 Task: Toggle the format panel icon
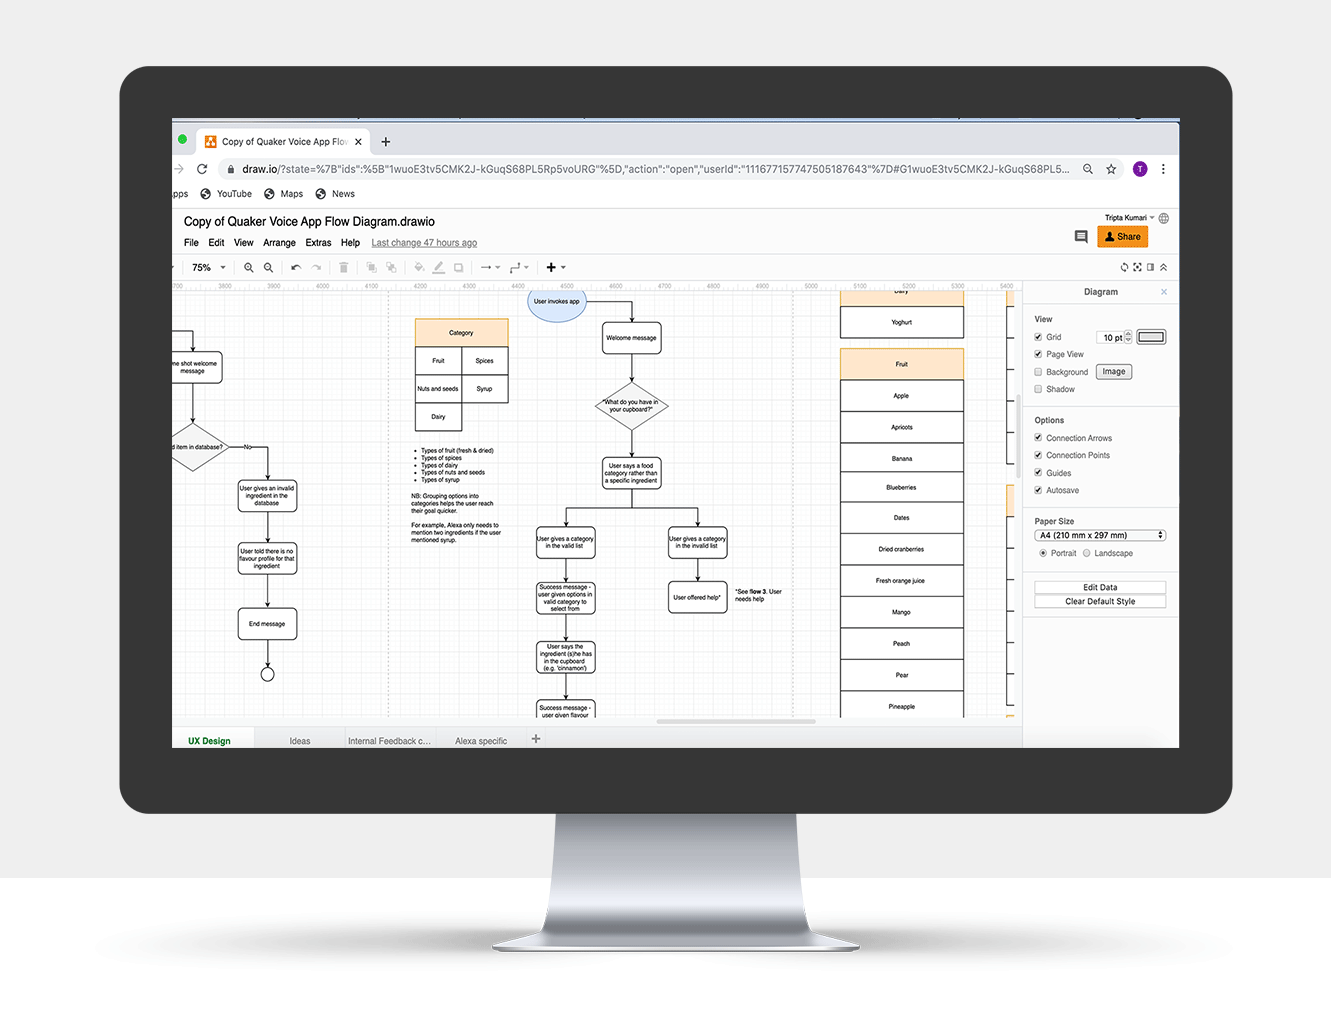pos(1150,268)
